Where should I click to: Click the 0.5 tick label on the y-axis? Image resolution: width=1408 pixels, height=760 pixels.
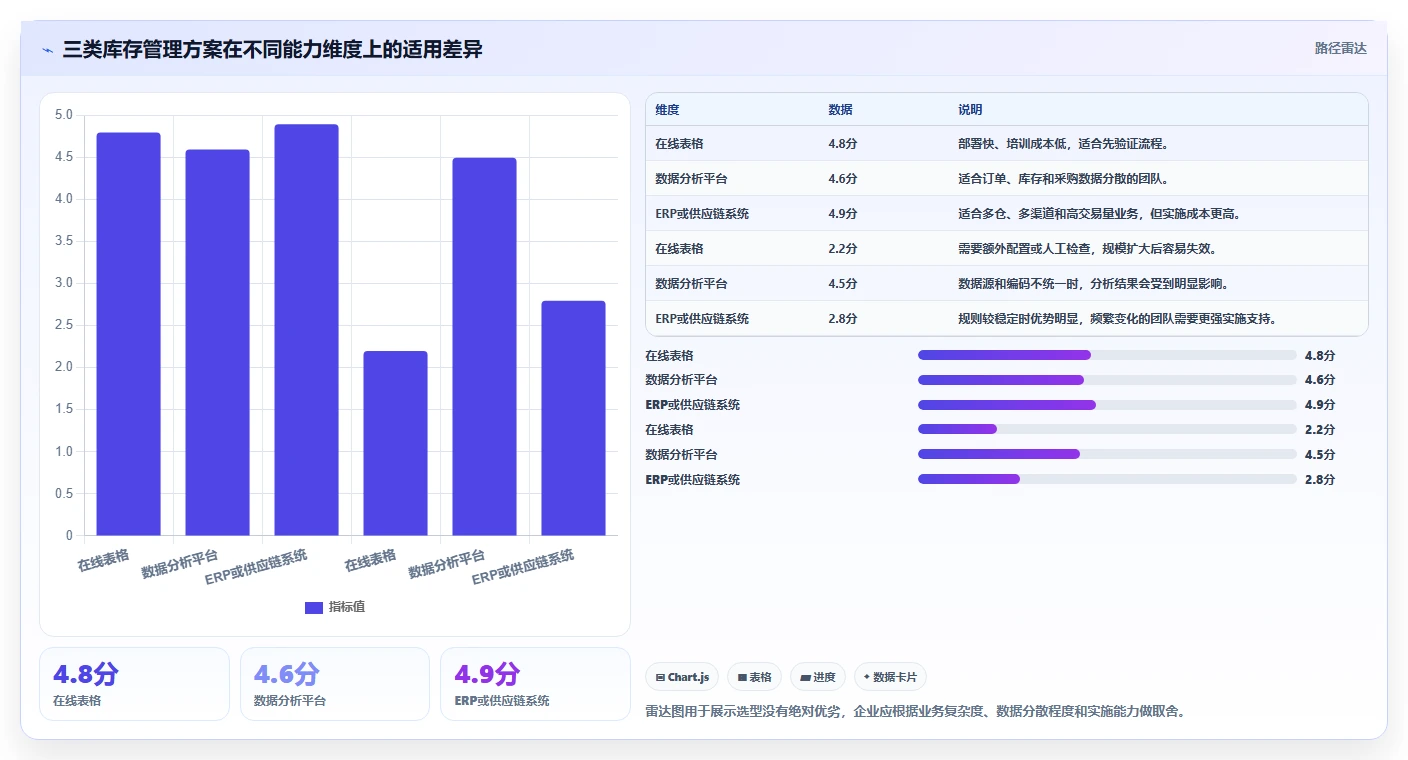pyautogui.click(x=64, y=493)
